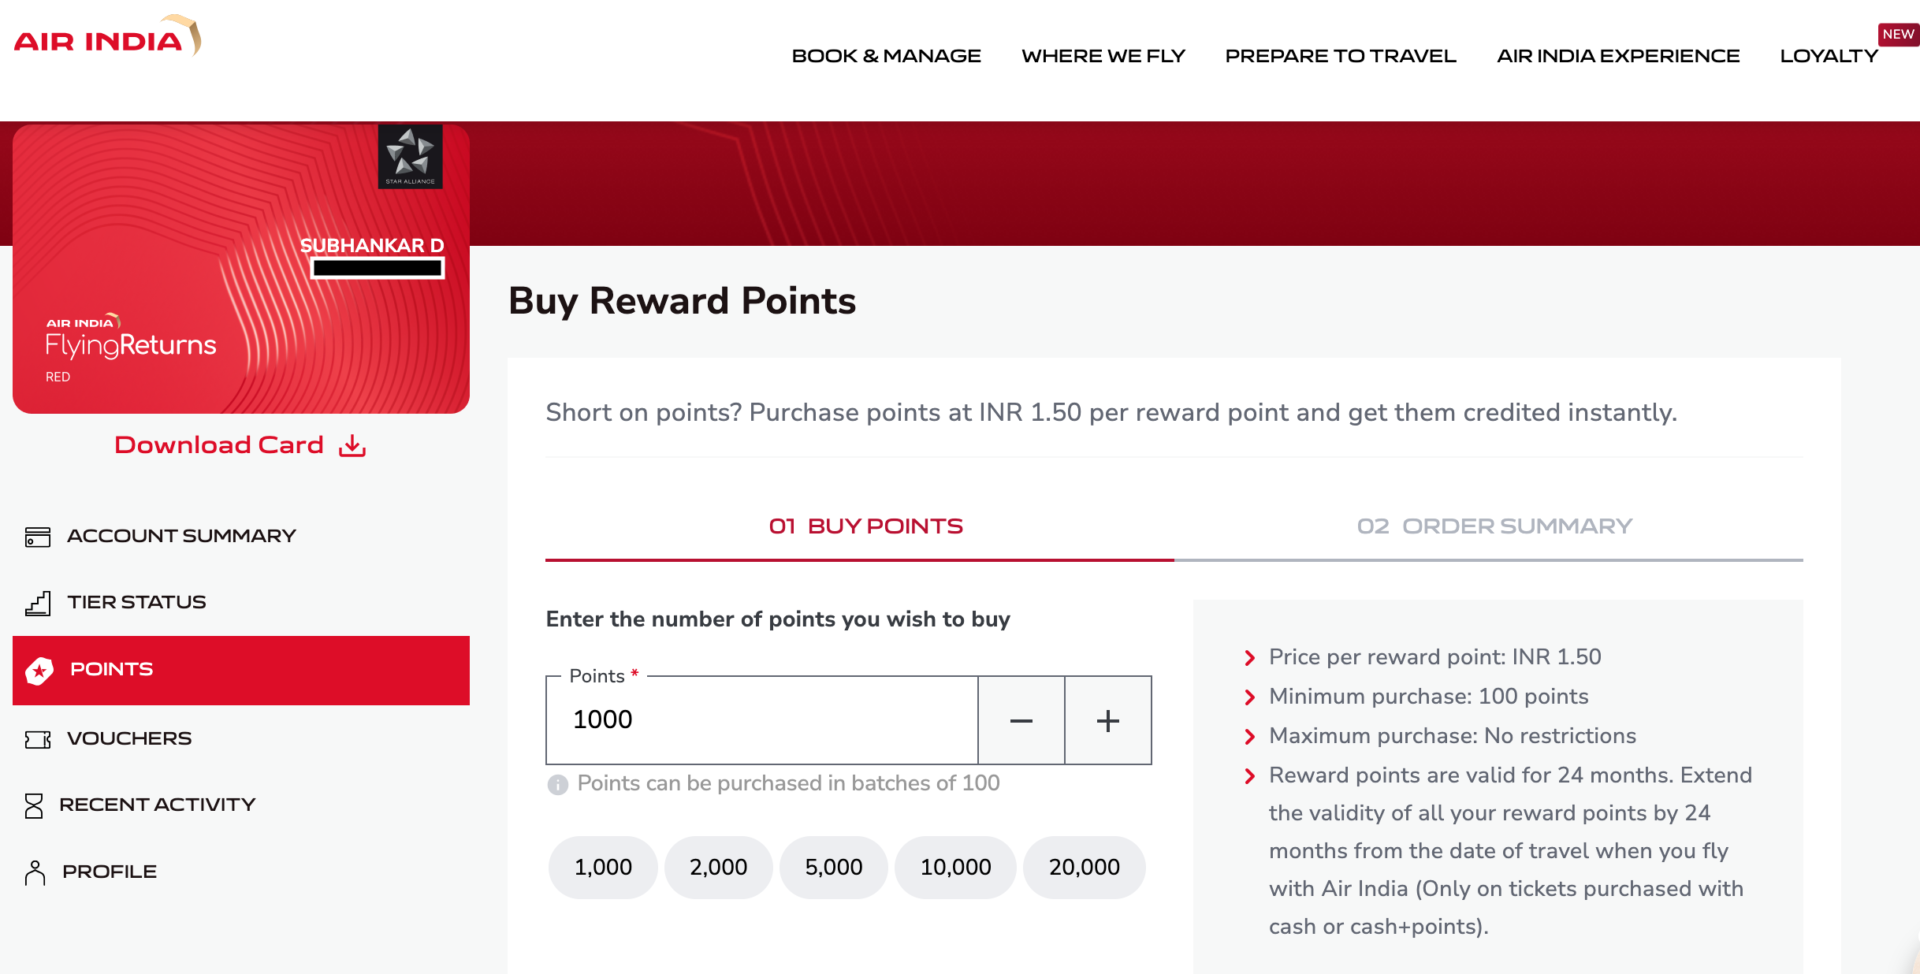The image size is (1920, 974).
Task: Select the 01 Buy Points tab
Action: click(865, 526)
